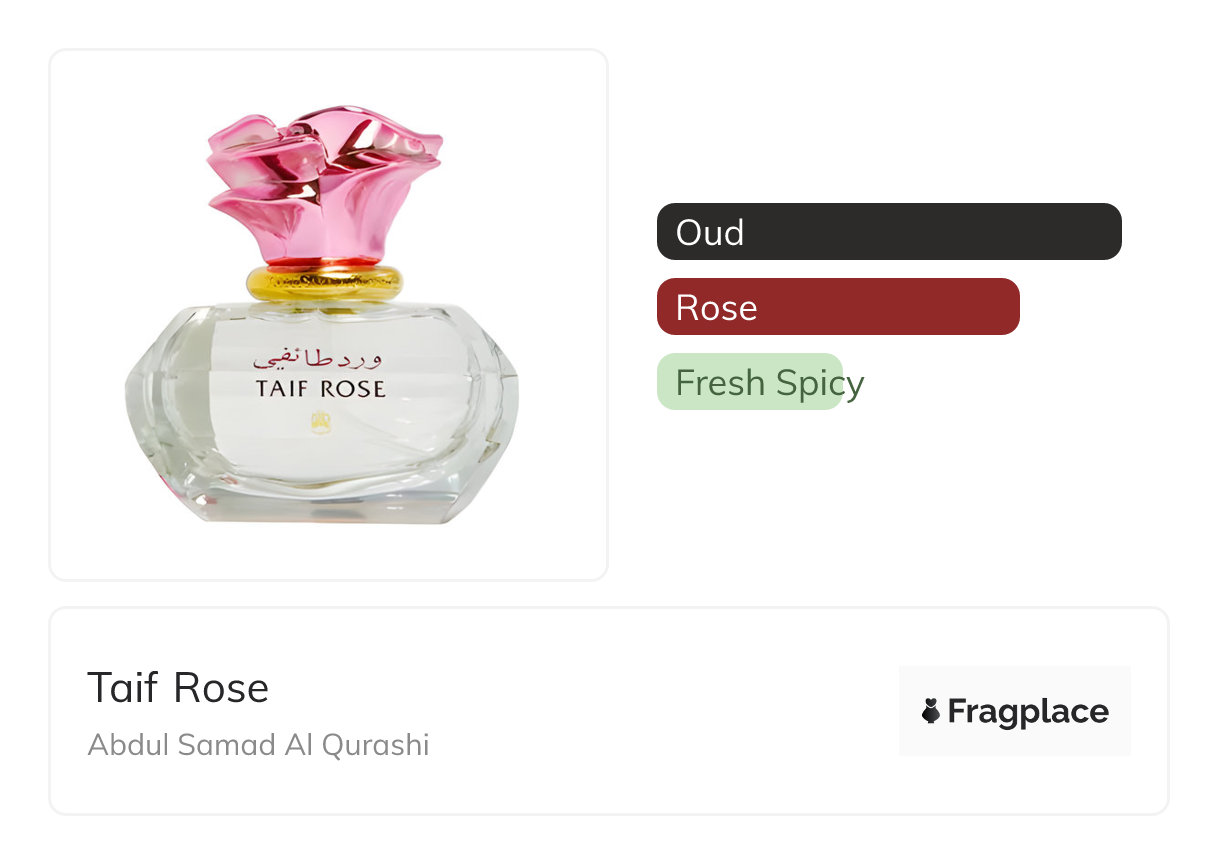Open the Taif Rose bottle product image
This screenshot has height=864, width=1218.
click(329, 315)
